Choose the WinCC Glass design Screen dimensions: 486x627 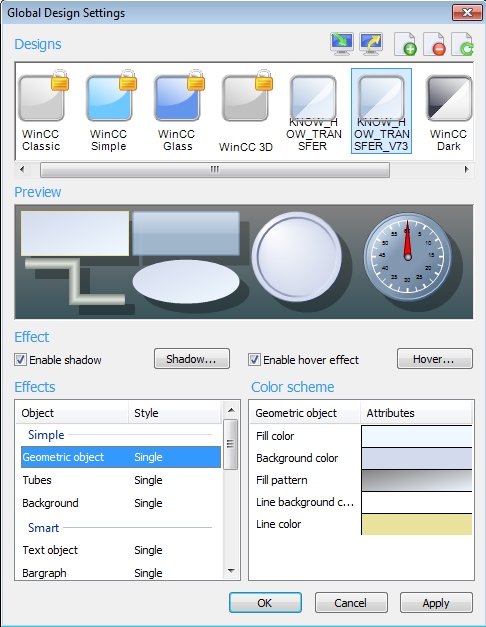pyautogui.click(x=177, y=110)
